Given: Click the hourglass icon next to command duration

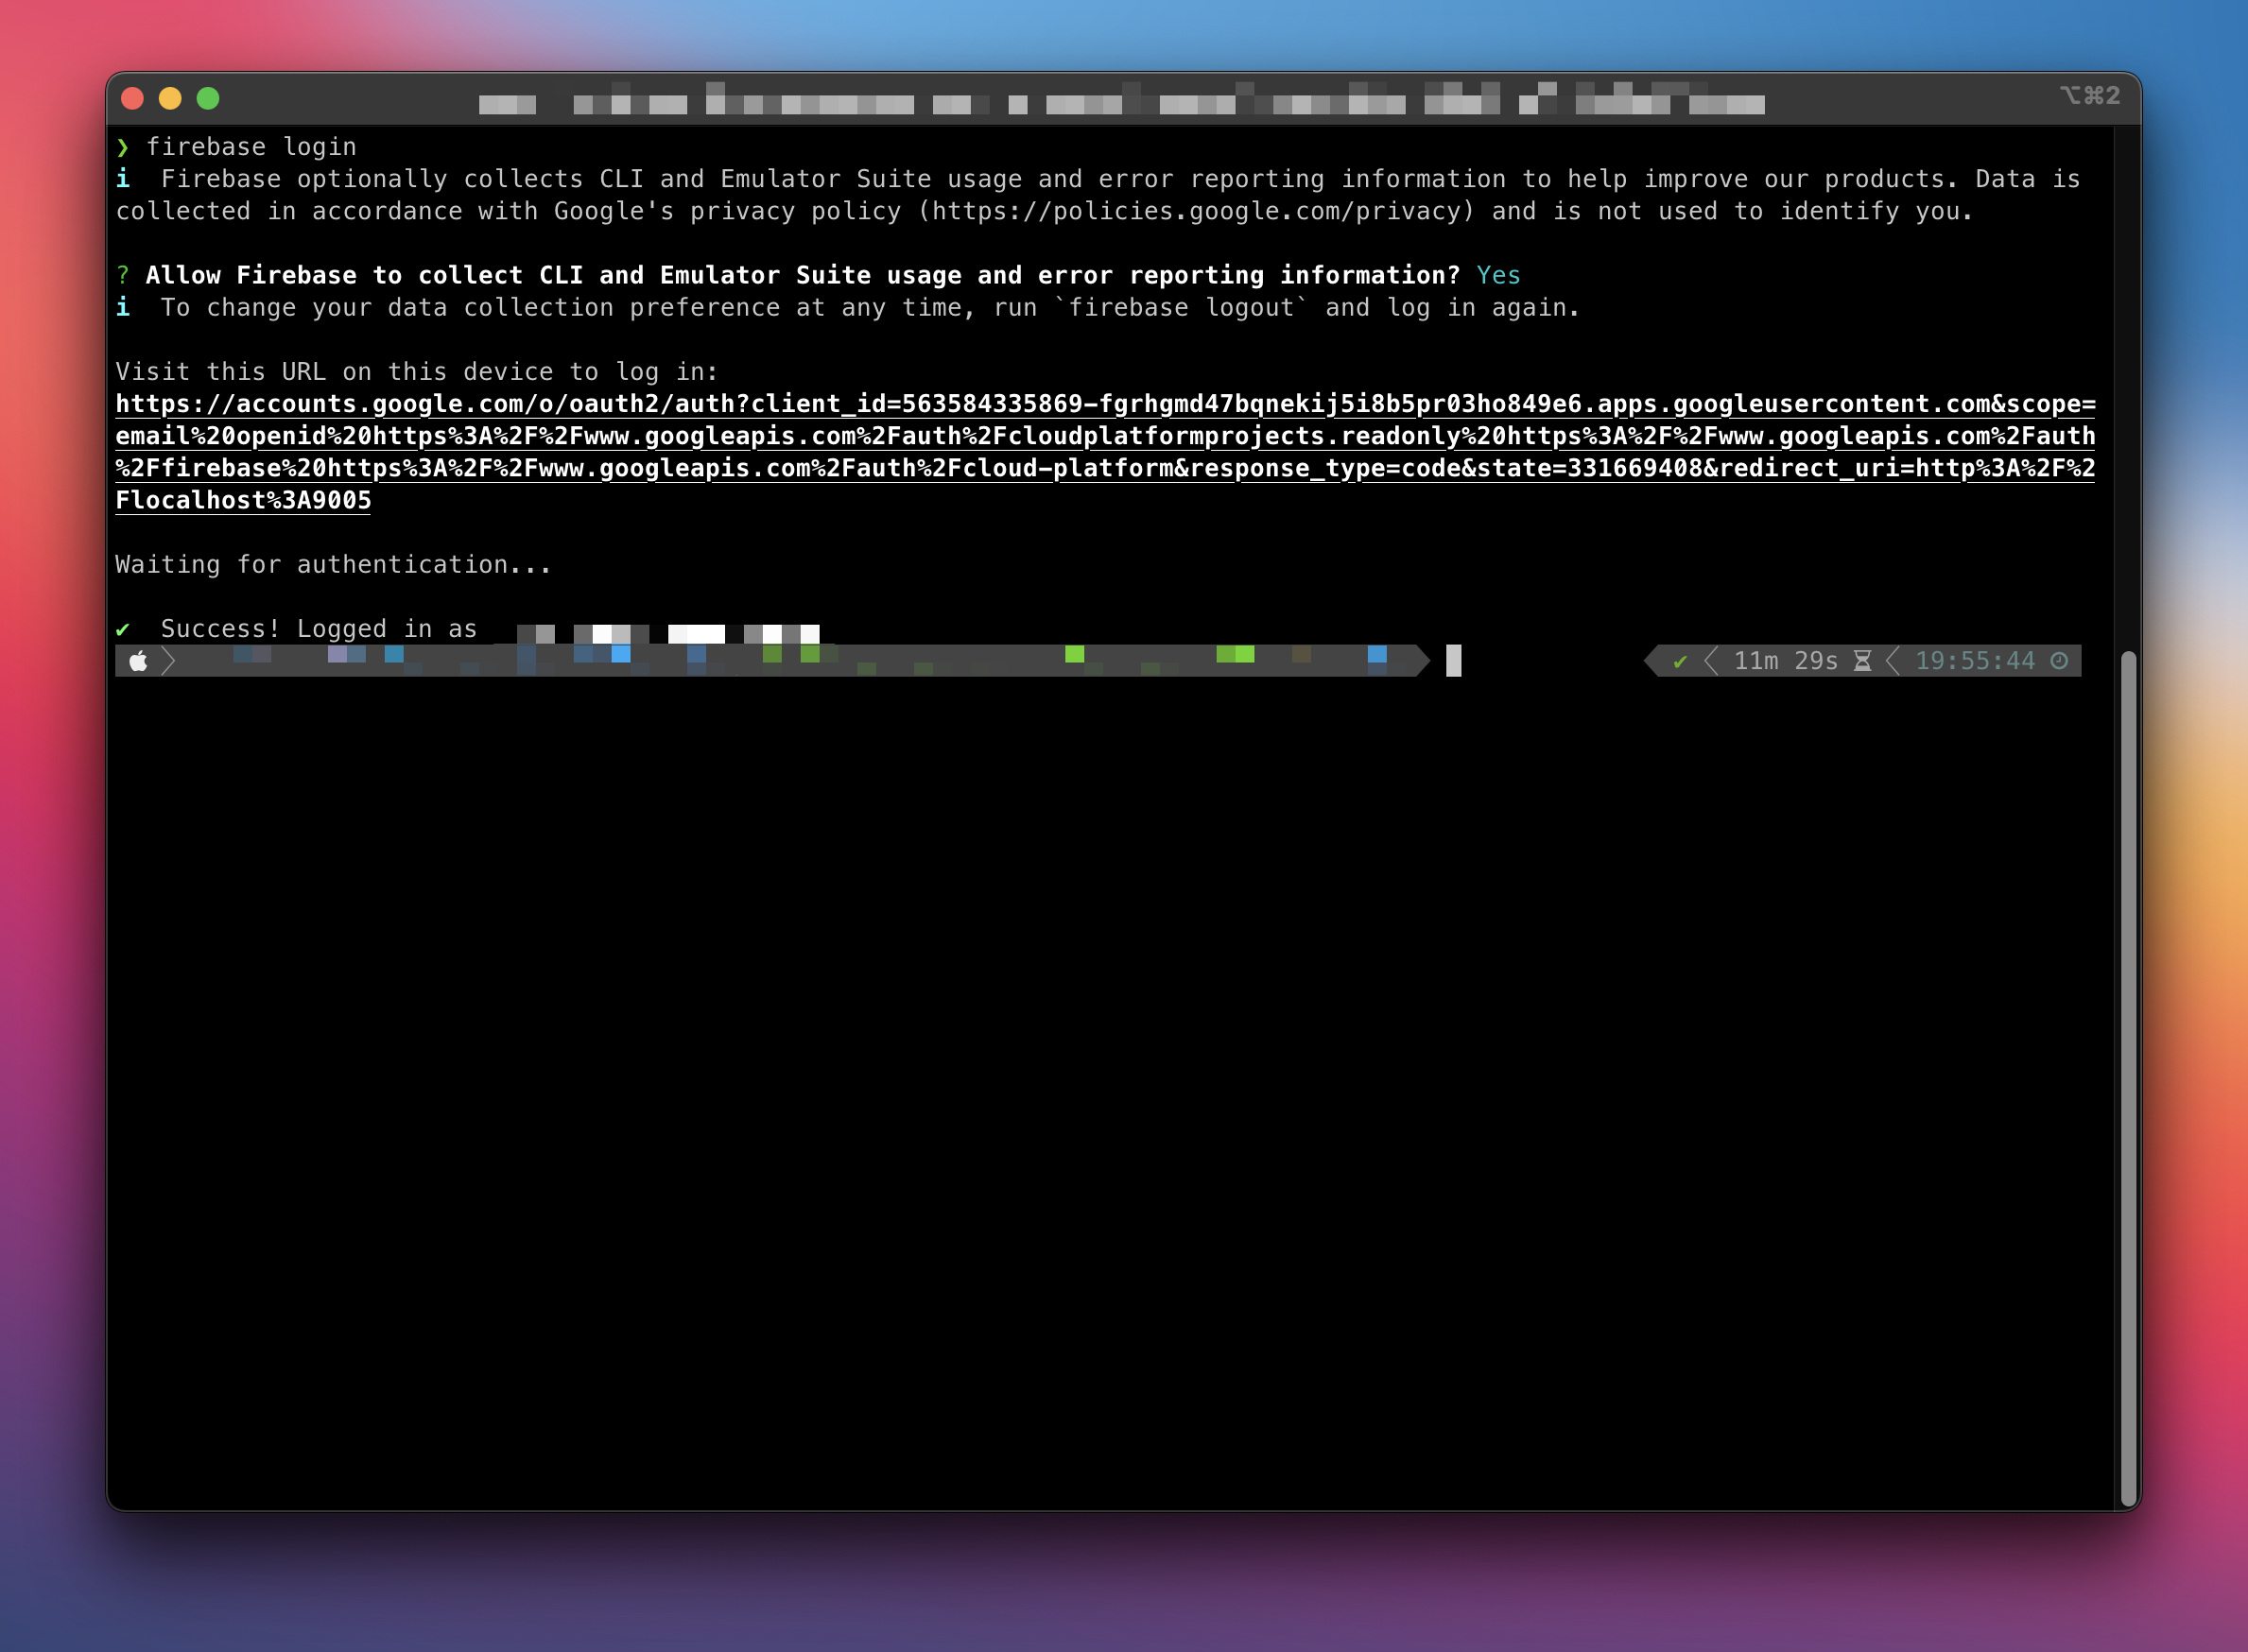Looking at the screenshot, I should (1860, 660).
